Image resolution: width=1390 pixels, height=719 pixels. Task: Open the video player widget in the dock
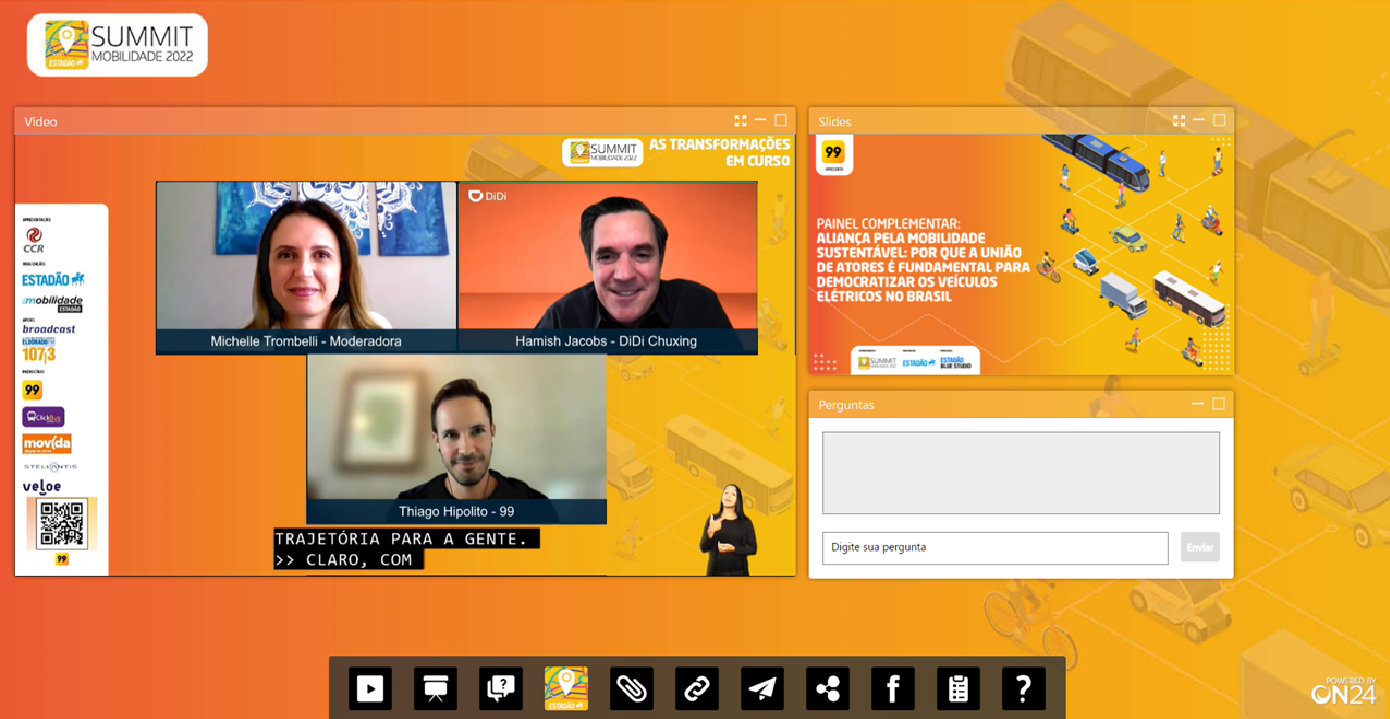coord(370,688)
